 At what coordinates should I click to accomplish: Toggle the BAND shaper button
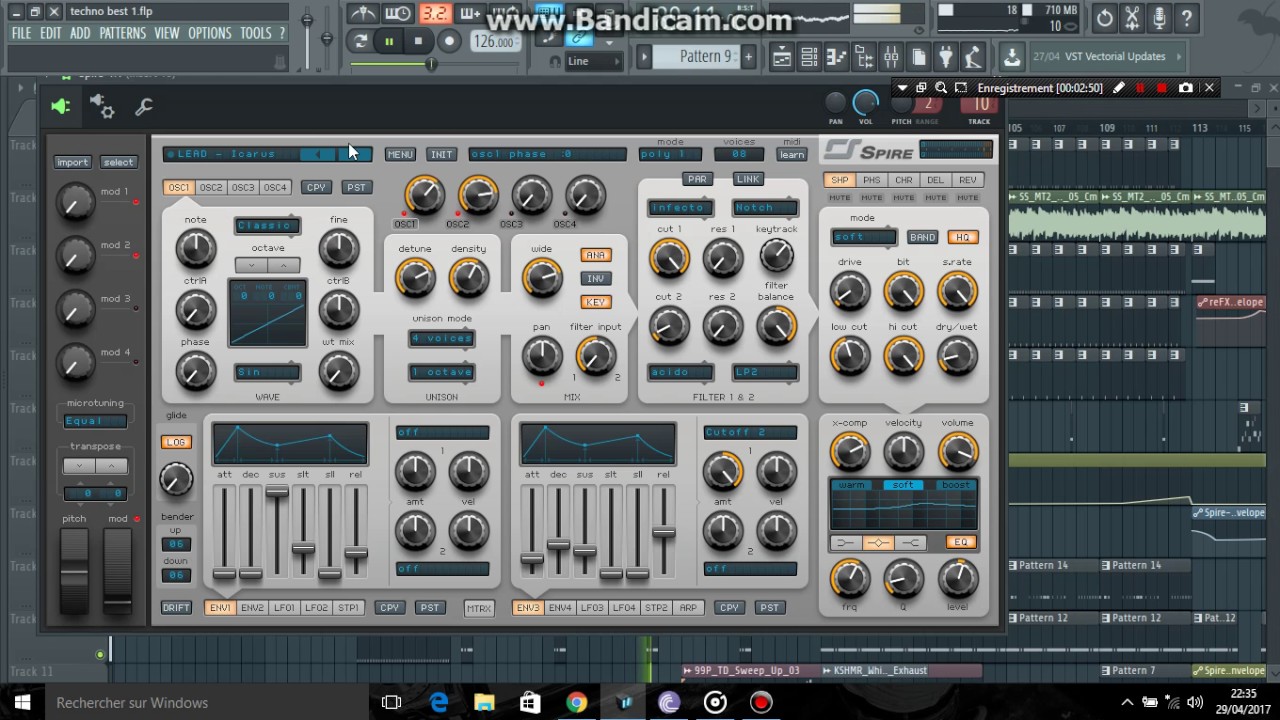922,237
